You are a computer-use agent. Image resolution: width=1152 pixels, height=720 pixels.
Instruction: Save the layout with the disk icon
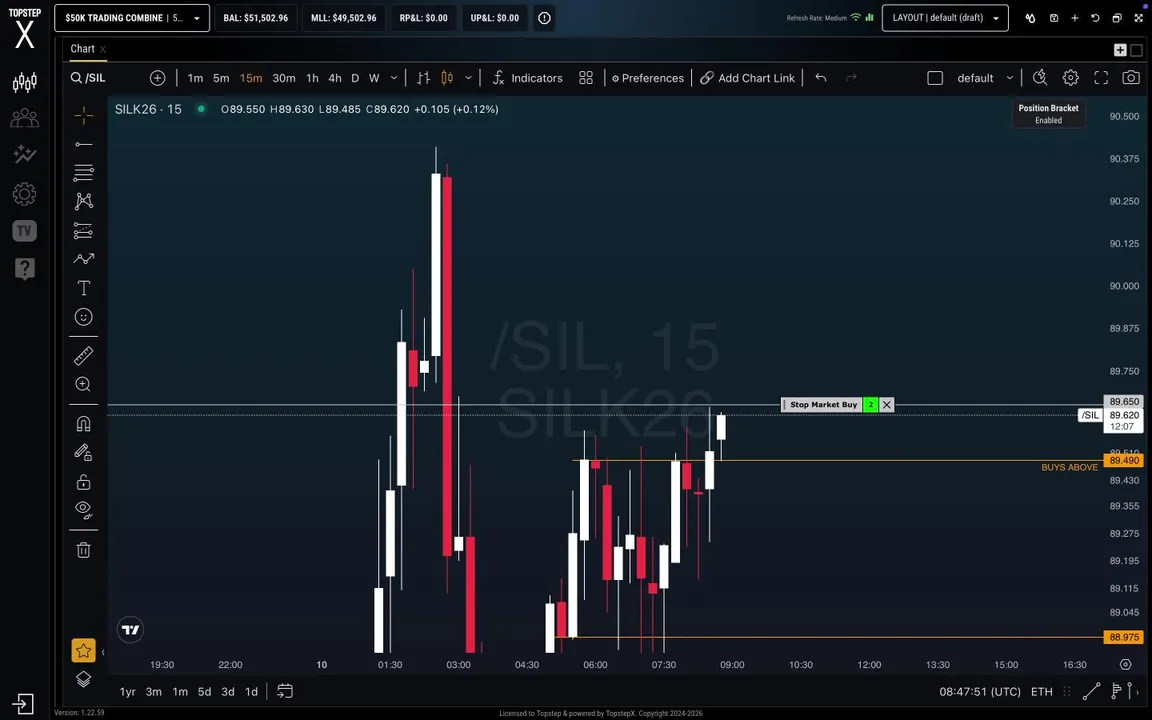click(x=1054, y=18)
